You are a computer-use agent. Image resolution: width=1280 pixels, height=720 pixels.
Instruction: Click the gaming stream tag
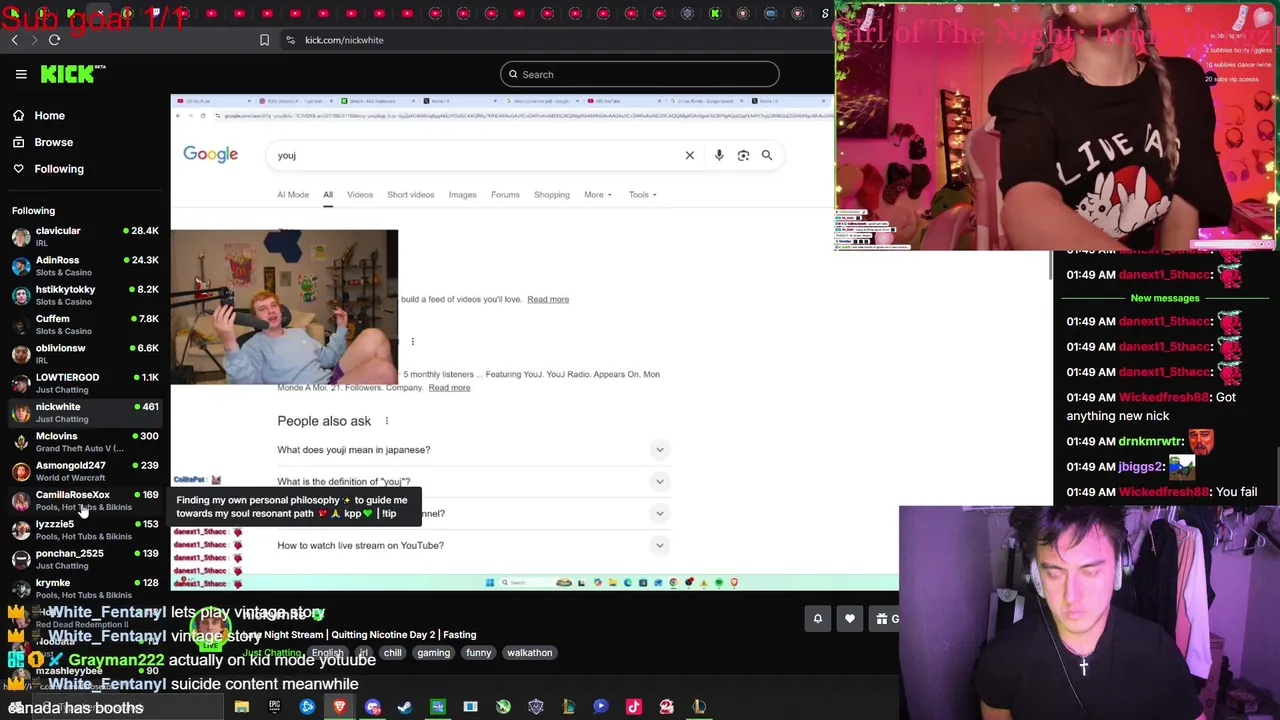(433, 653)
